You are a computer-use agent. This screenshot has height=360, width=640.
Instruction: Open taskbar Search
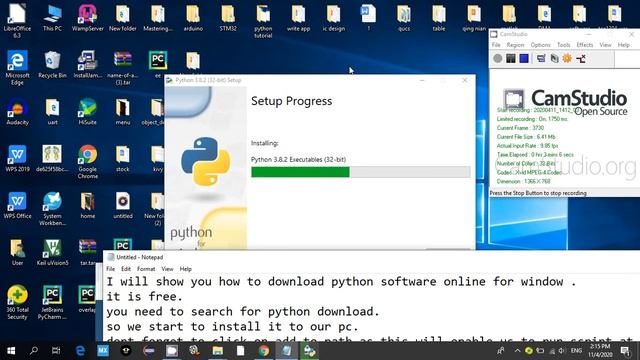34,351
